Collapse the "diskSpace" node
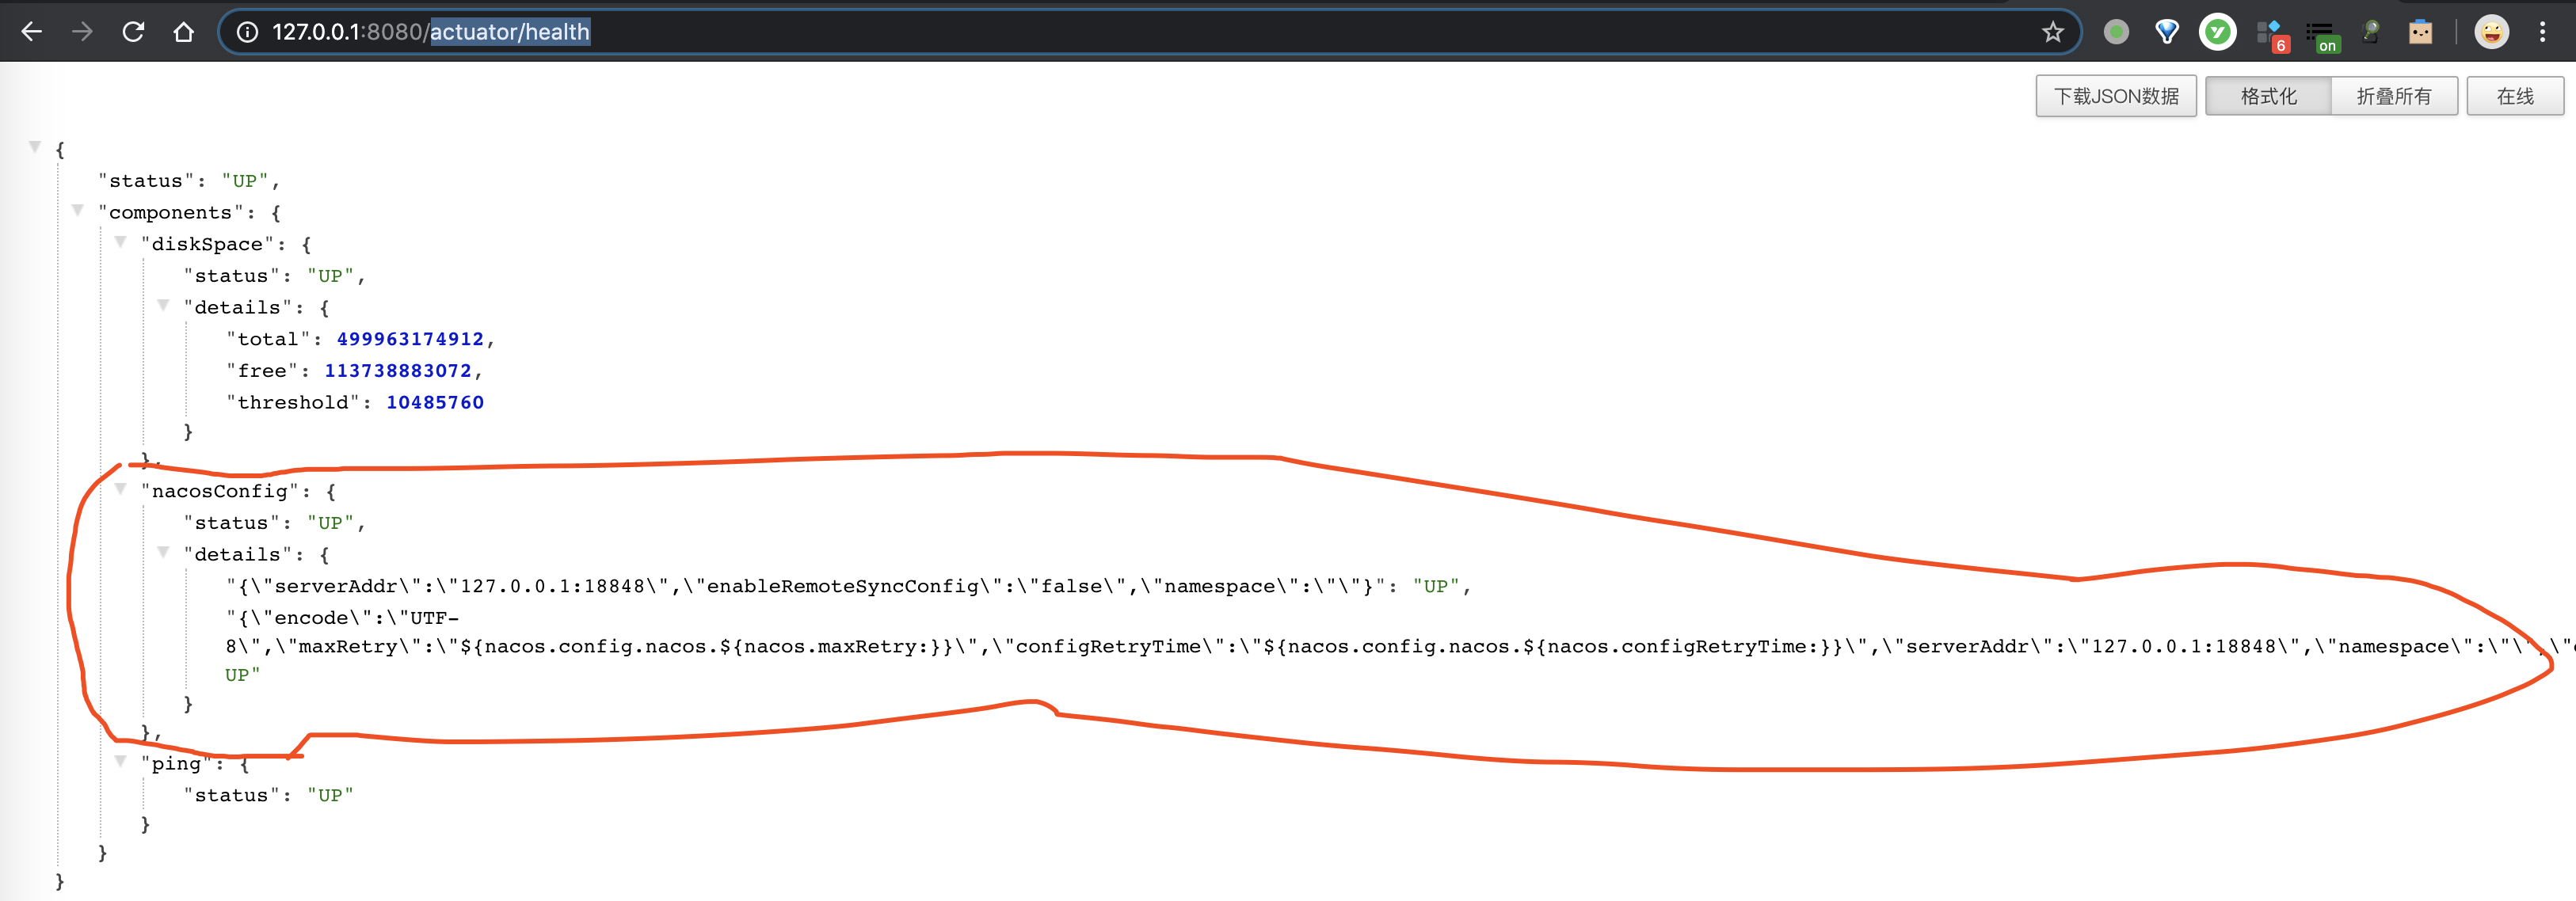This screenshot has height=901, width=2576. (121, 242)
